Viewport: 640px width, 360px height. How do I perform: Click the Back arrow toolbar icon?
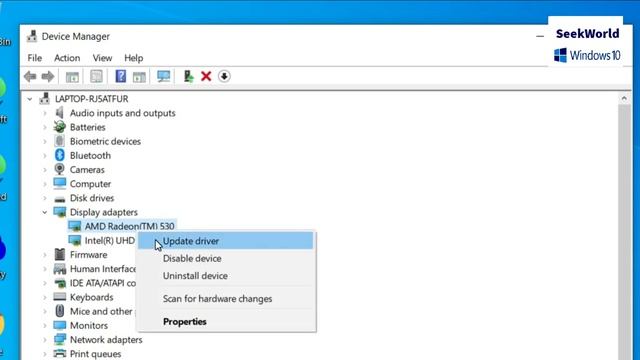[30, 76]
